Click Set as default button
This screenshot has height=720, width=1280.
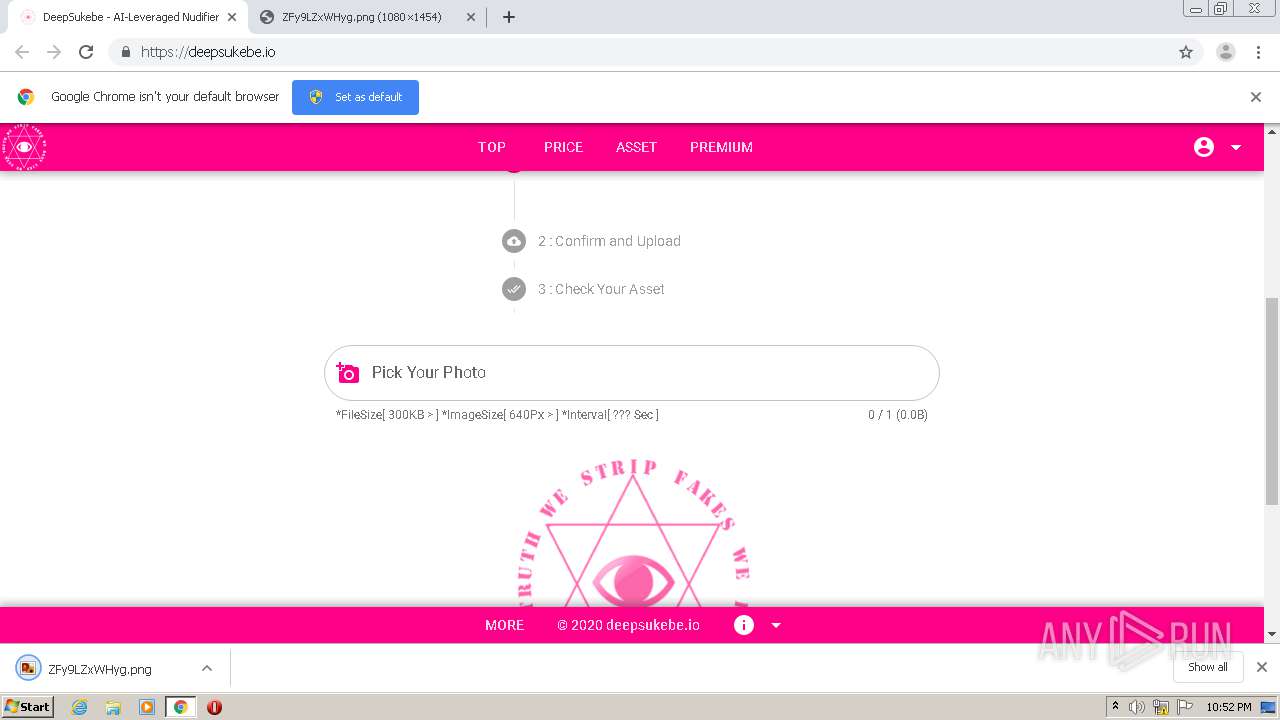point(355,97)
